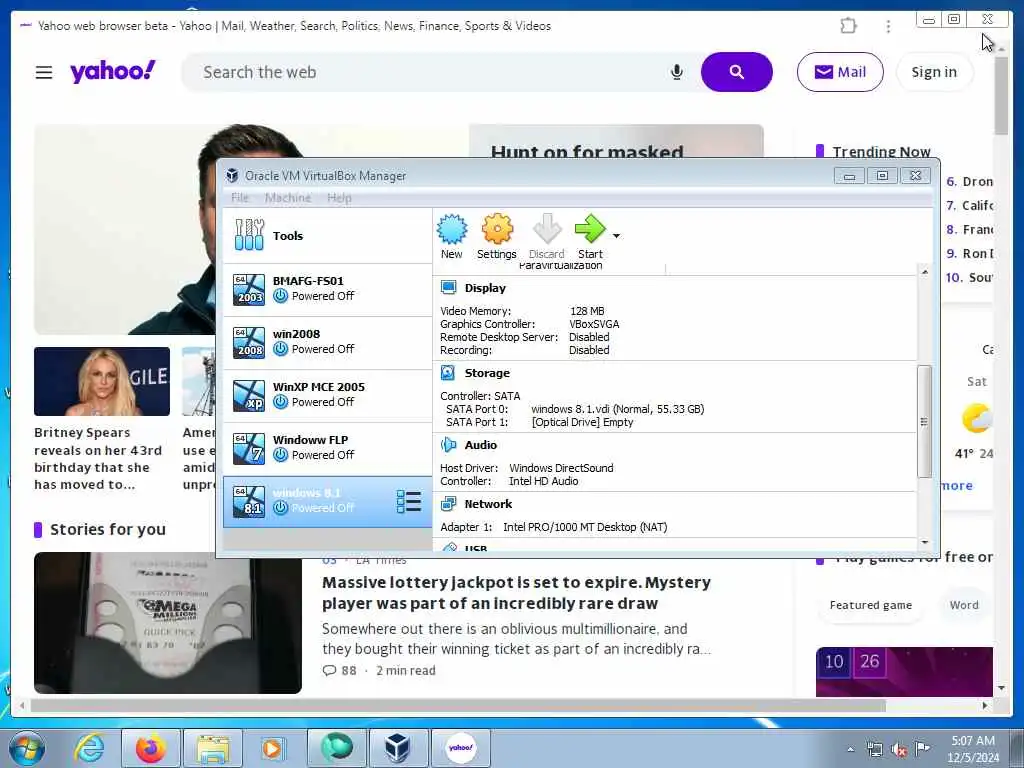Click the Storage section header

pyautogui.click(x=487, y=373)
